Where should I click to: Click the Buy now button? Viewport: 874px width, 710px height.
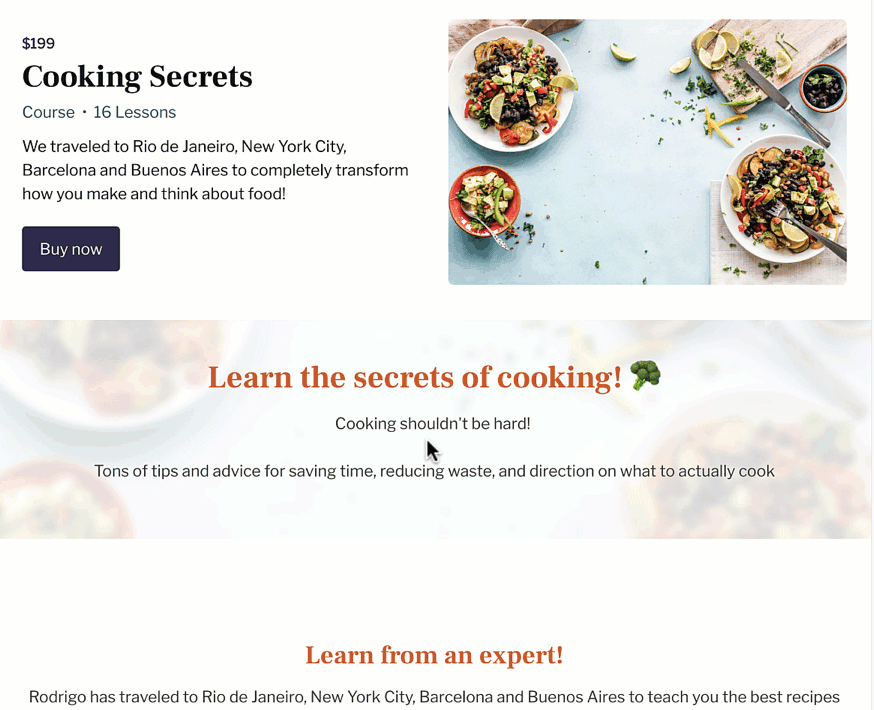coord(71,249)
